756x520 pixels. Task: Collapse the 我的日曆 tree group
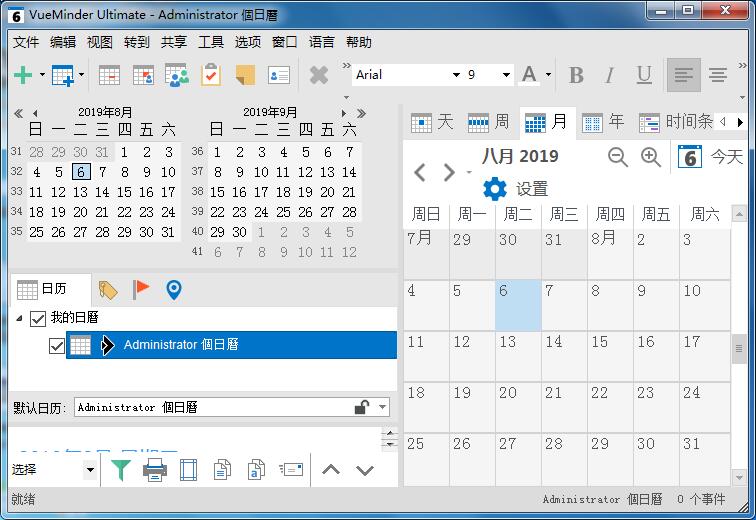[x=19, y=318]
